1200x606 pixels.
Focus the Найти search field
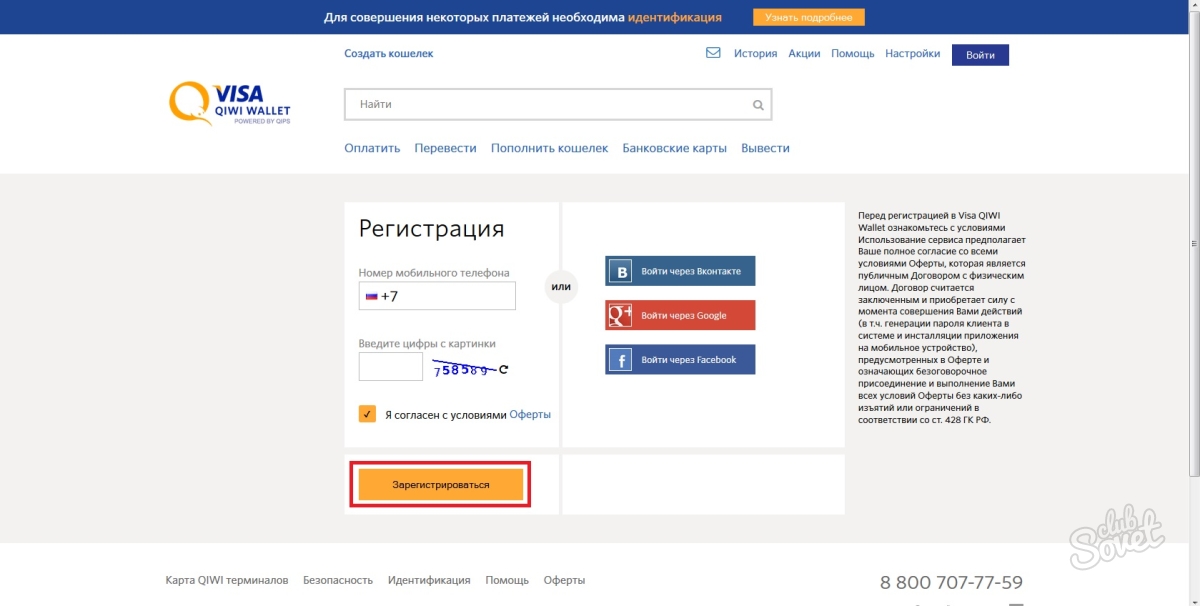[558, 104]
